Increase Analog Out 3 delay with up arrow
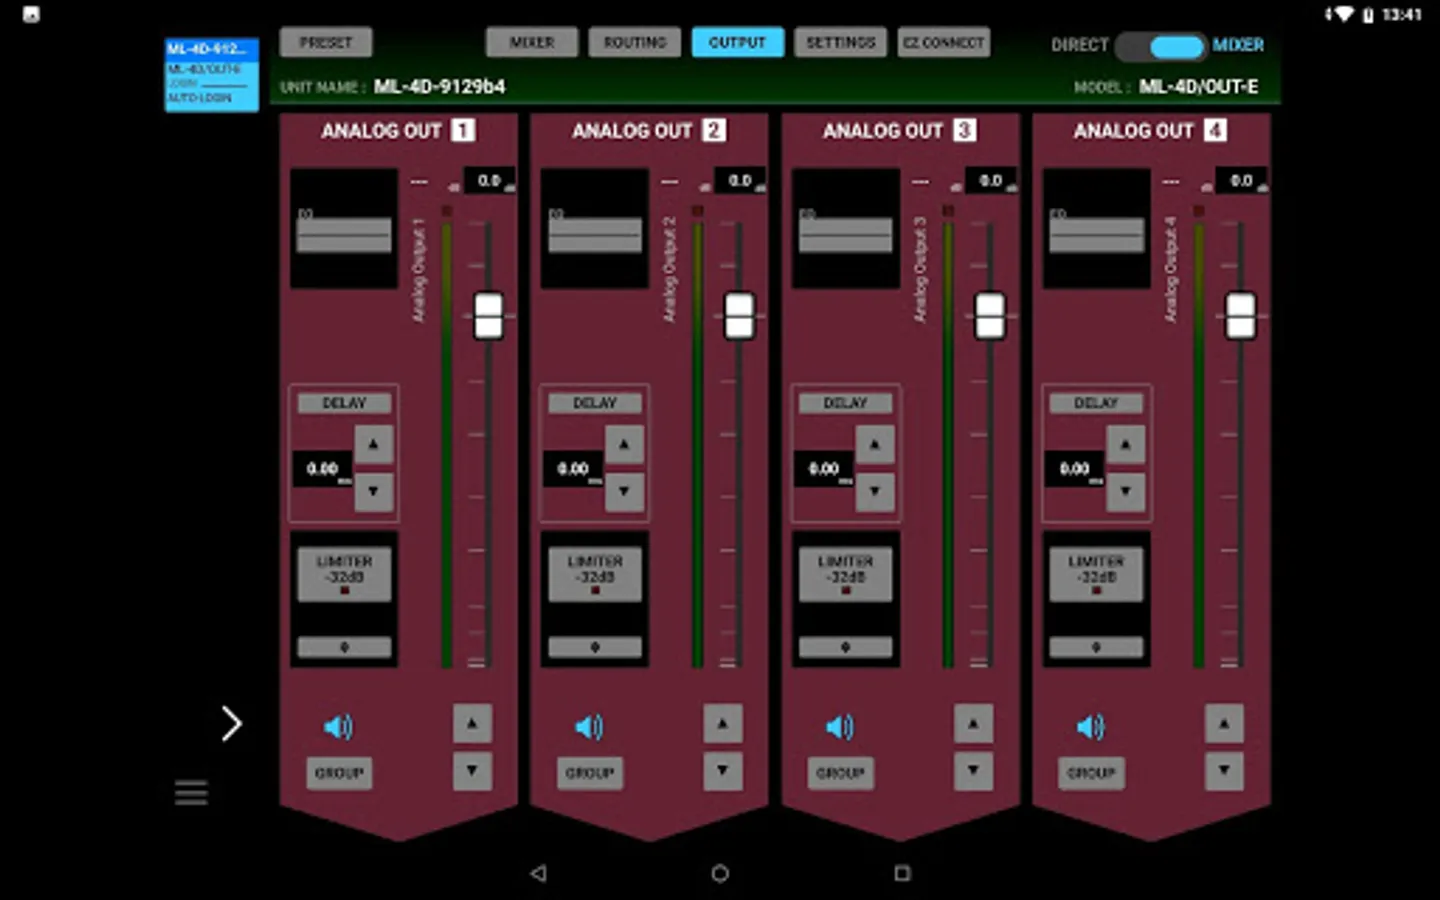Viewport: 1440px width, 900px height. (876, 444)
